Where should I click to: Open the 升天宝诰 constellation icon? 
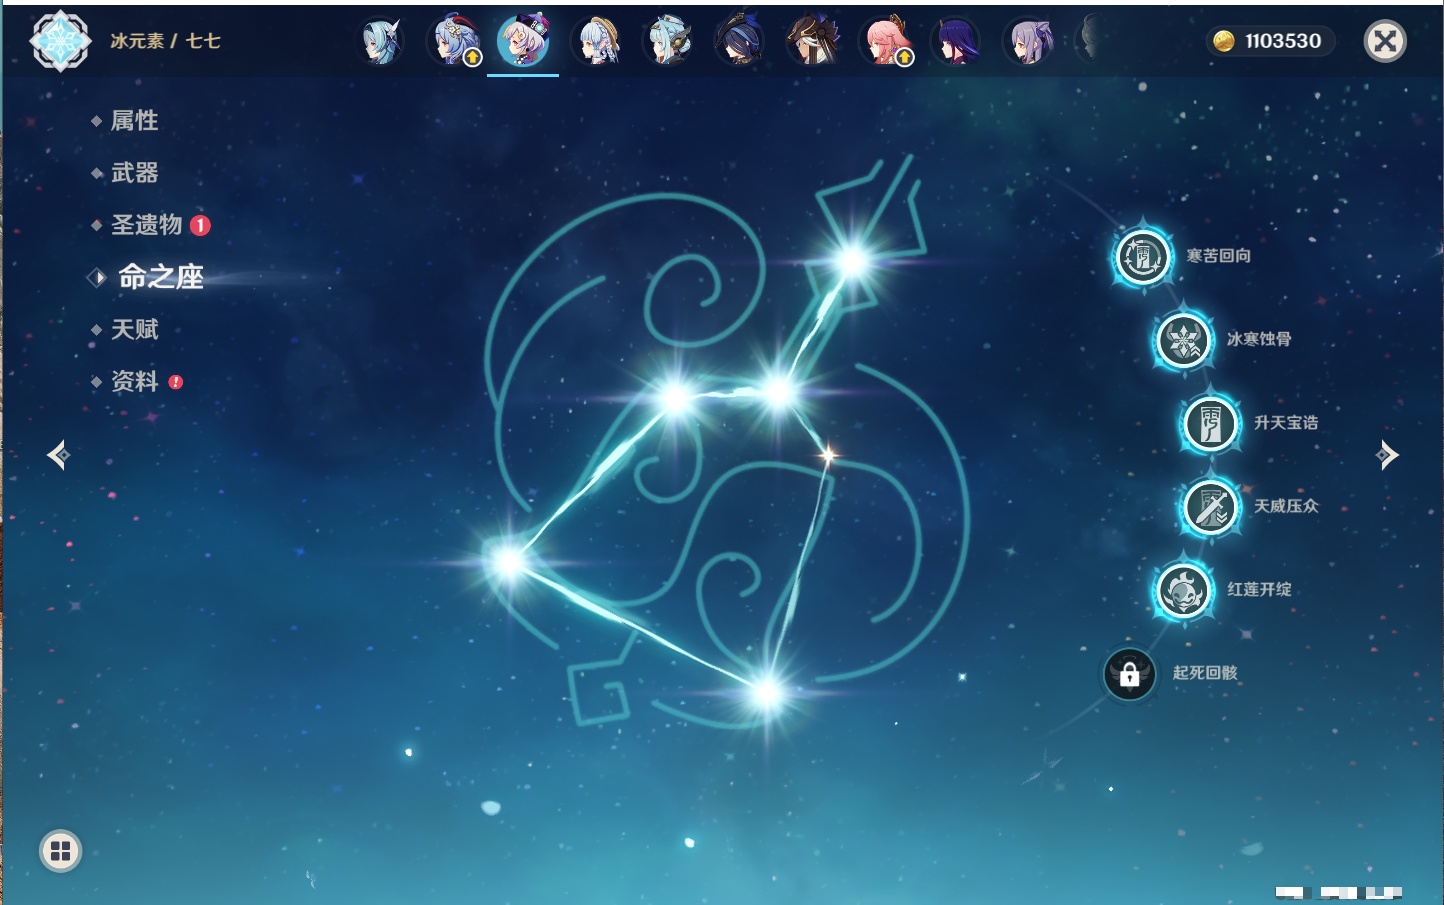1211,424
